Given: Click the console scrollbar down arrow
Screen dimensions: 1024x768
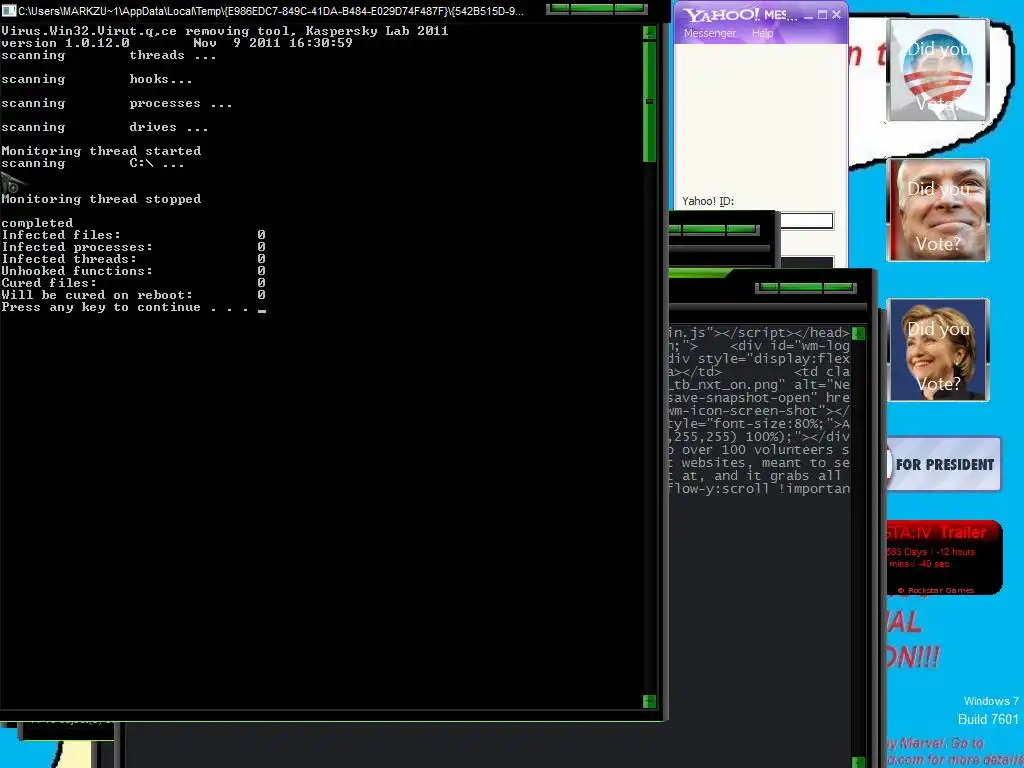Looking at the screenshot, I should point(649,701).
